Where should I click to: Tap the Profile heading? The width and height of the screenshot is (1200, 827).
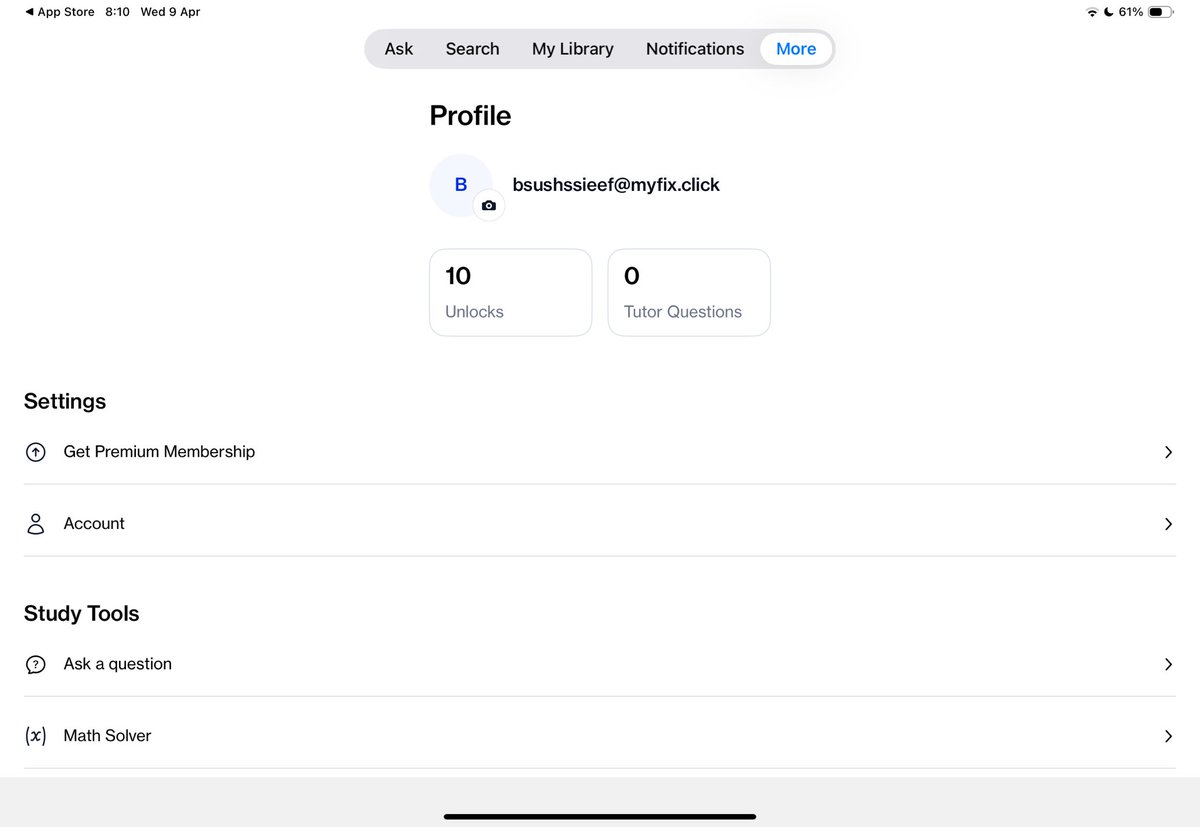pos(470,116)
